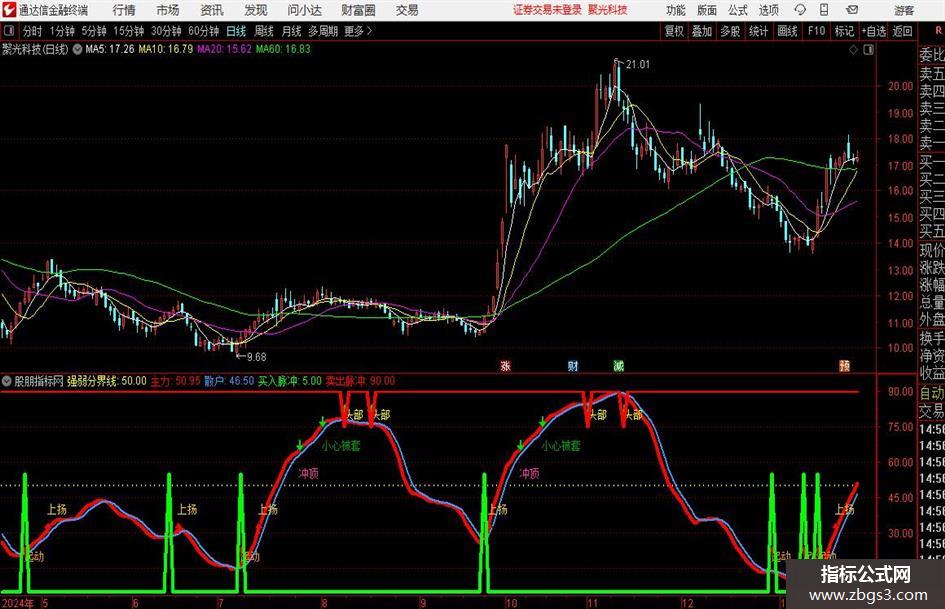Click the 标记 mark button

pos(844,31)
